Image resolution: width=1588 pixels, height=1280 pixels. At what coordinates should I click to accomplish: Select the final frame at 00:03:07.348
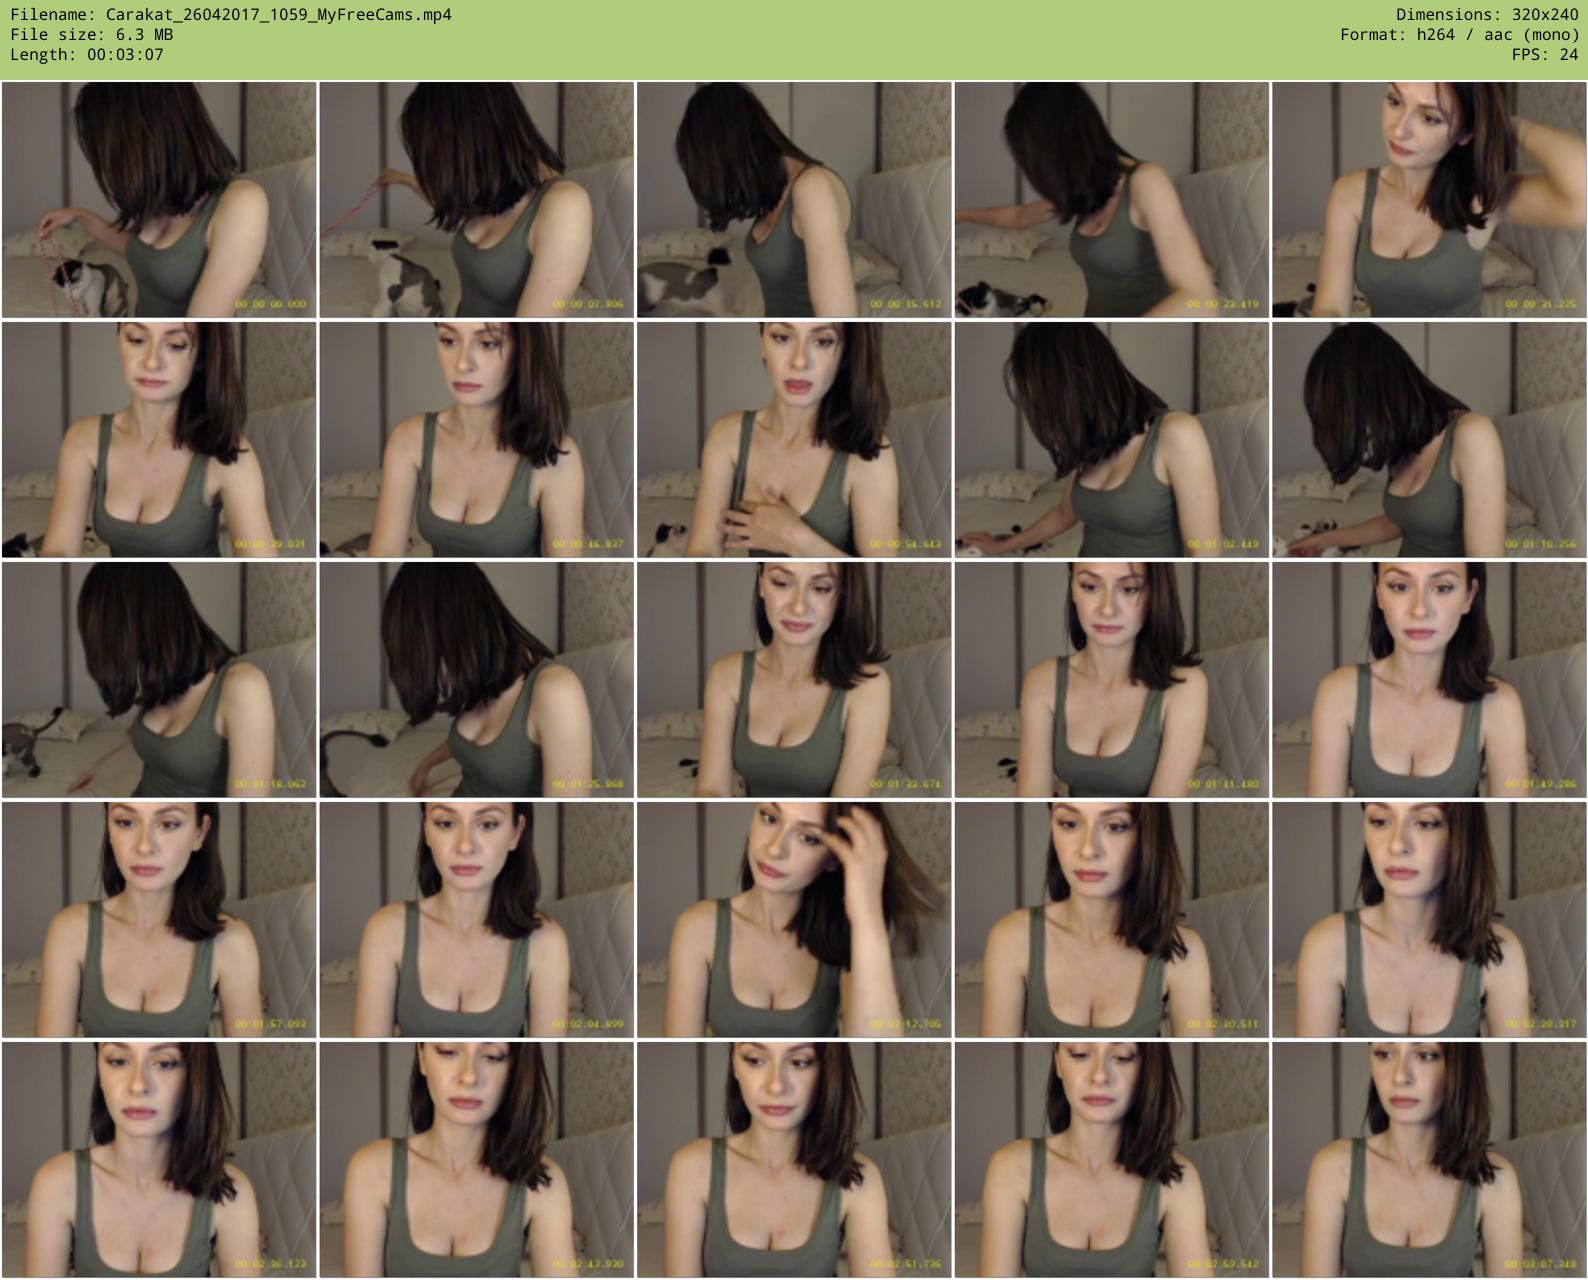click(x=1429, y=1160)
